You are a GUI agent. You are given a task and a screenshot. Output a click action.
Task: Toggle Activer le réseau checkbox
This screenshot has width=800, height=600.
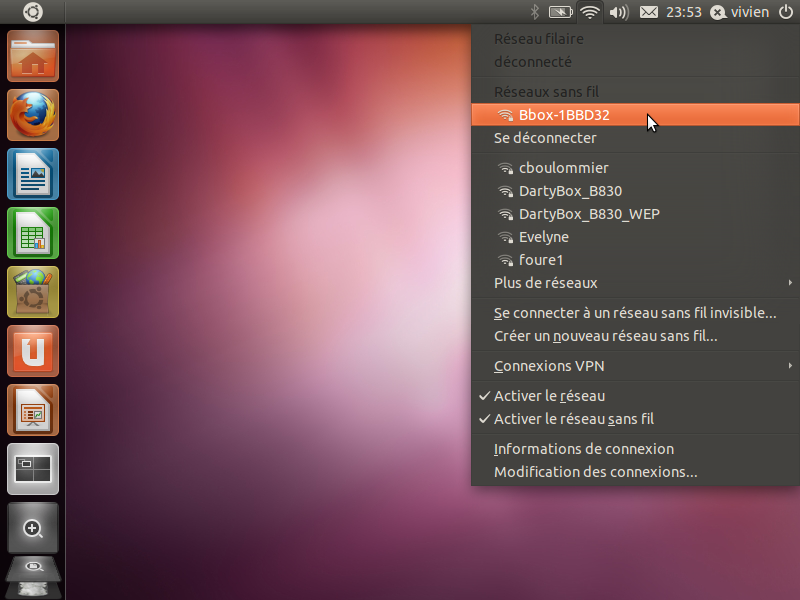pos(635,396)
